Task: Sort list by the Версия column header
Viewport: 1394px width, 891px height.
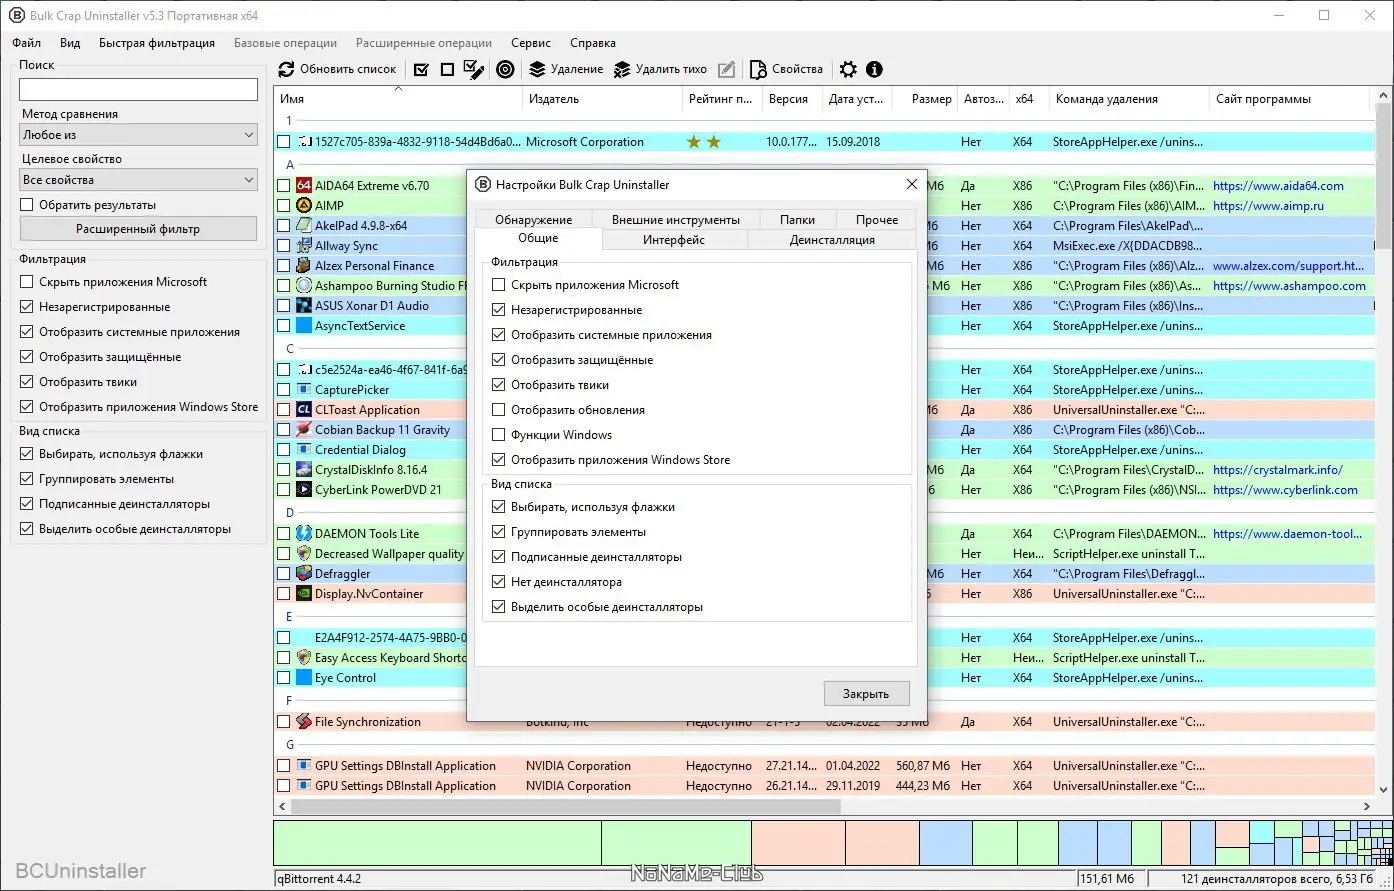Action: [793, 99]
